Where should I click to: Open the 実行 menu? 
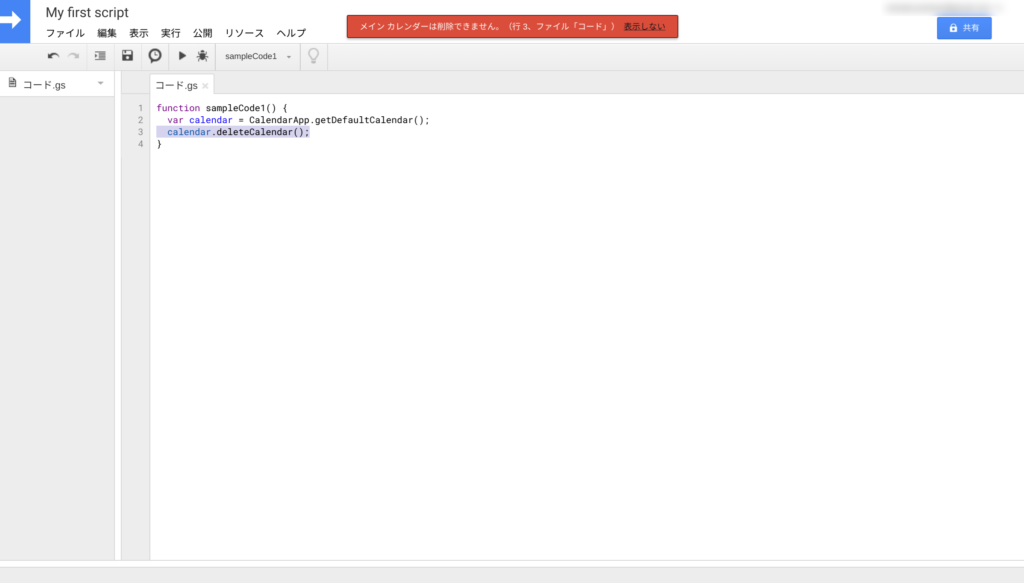171,33
